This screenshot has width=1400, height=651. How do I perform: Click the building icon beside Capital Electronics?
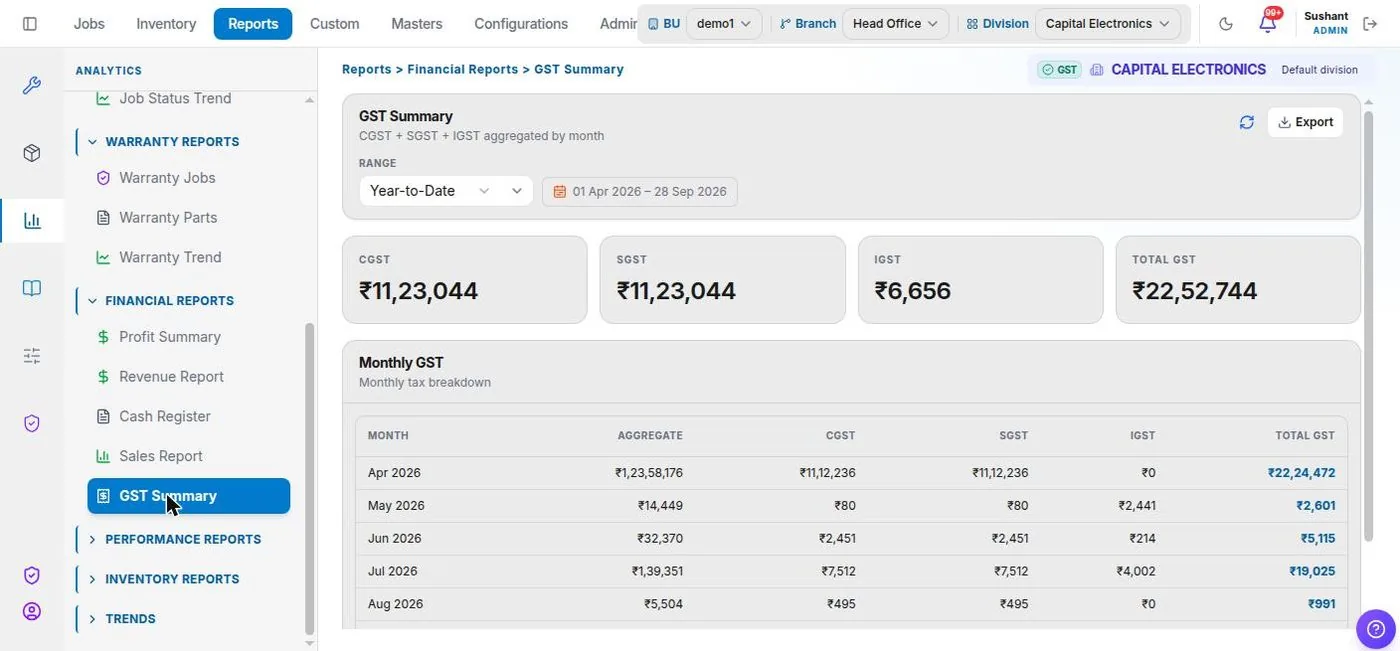coord(1097,70)
